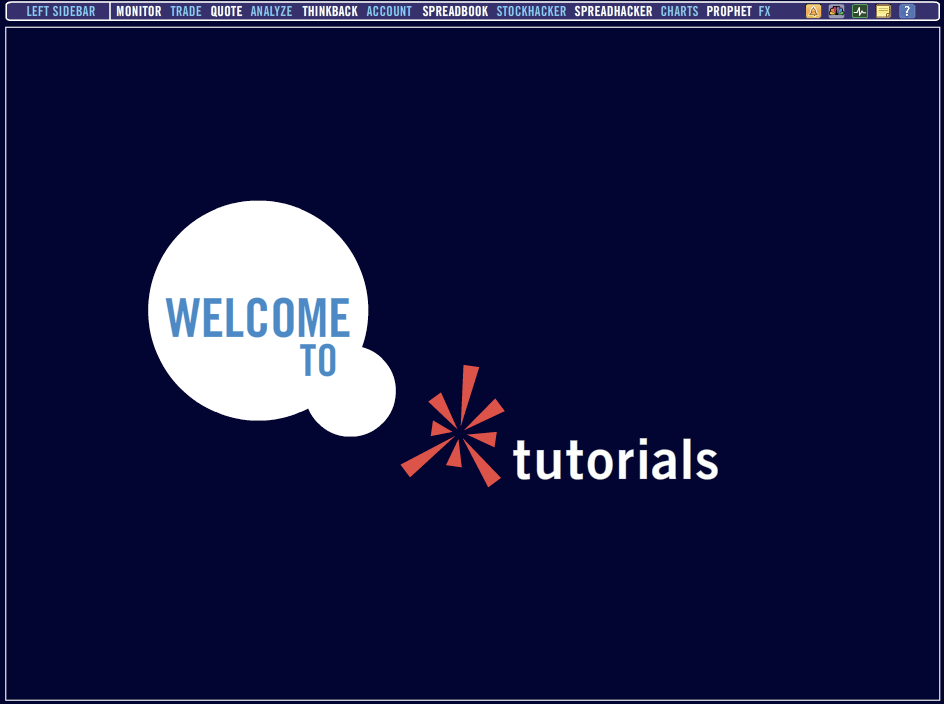944x704 pixels.
Task: Select the PROPHET tab
Action: coord(729,11)
